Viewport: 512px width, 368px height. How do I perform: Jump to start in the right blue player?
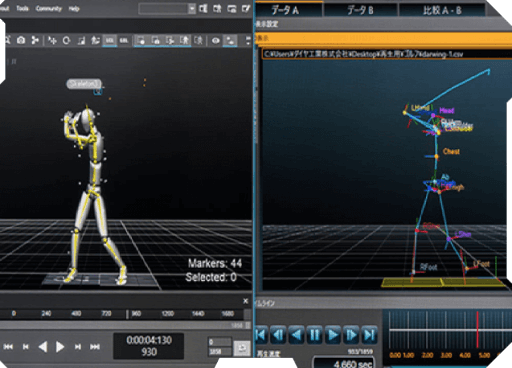(x=262, y=335)
